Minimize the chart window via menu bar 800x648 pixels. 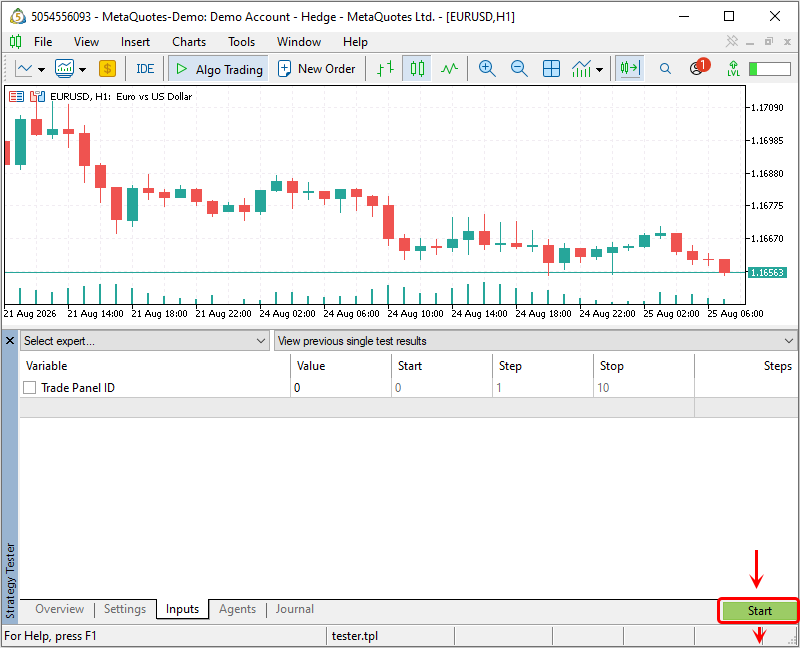pos(749,42)
